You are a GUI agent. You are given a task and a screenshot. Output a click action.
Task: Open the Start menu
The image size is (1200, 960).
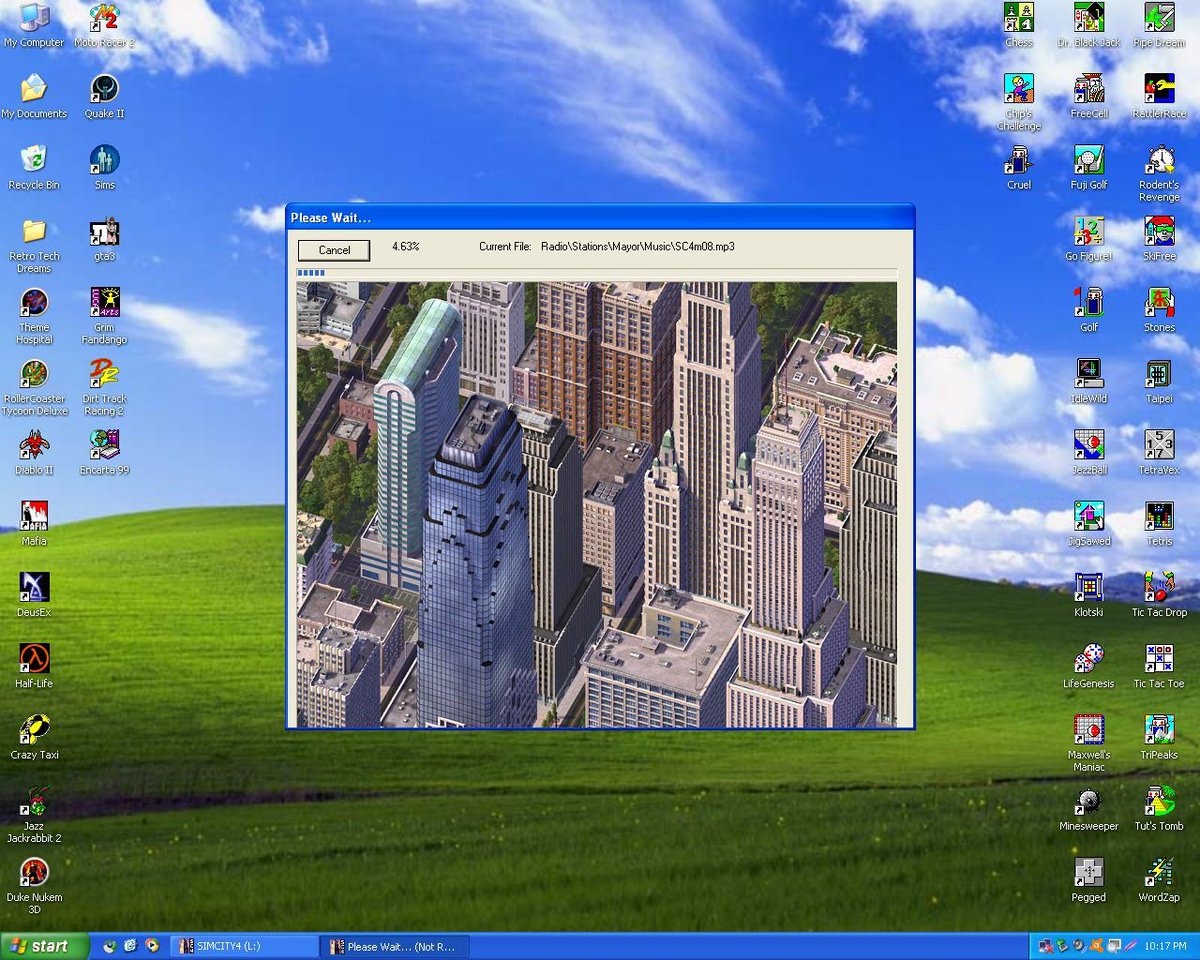click(40, 946)
